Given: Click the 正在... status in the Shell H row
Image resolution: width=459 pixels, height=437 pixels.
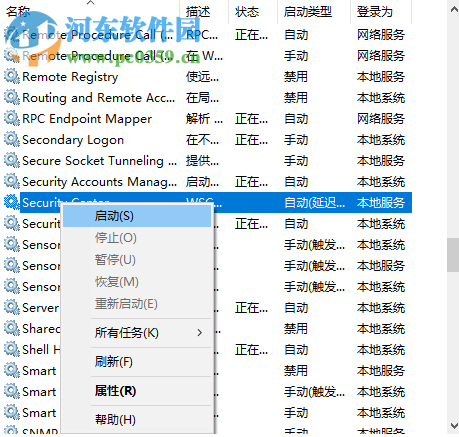Looking at the screenshot, I should click(x=251, y=350).
